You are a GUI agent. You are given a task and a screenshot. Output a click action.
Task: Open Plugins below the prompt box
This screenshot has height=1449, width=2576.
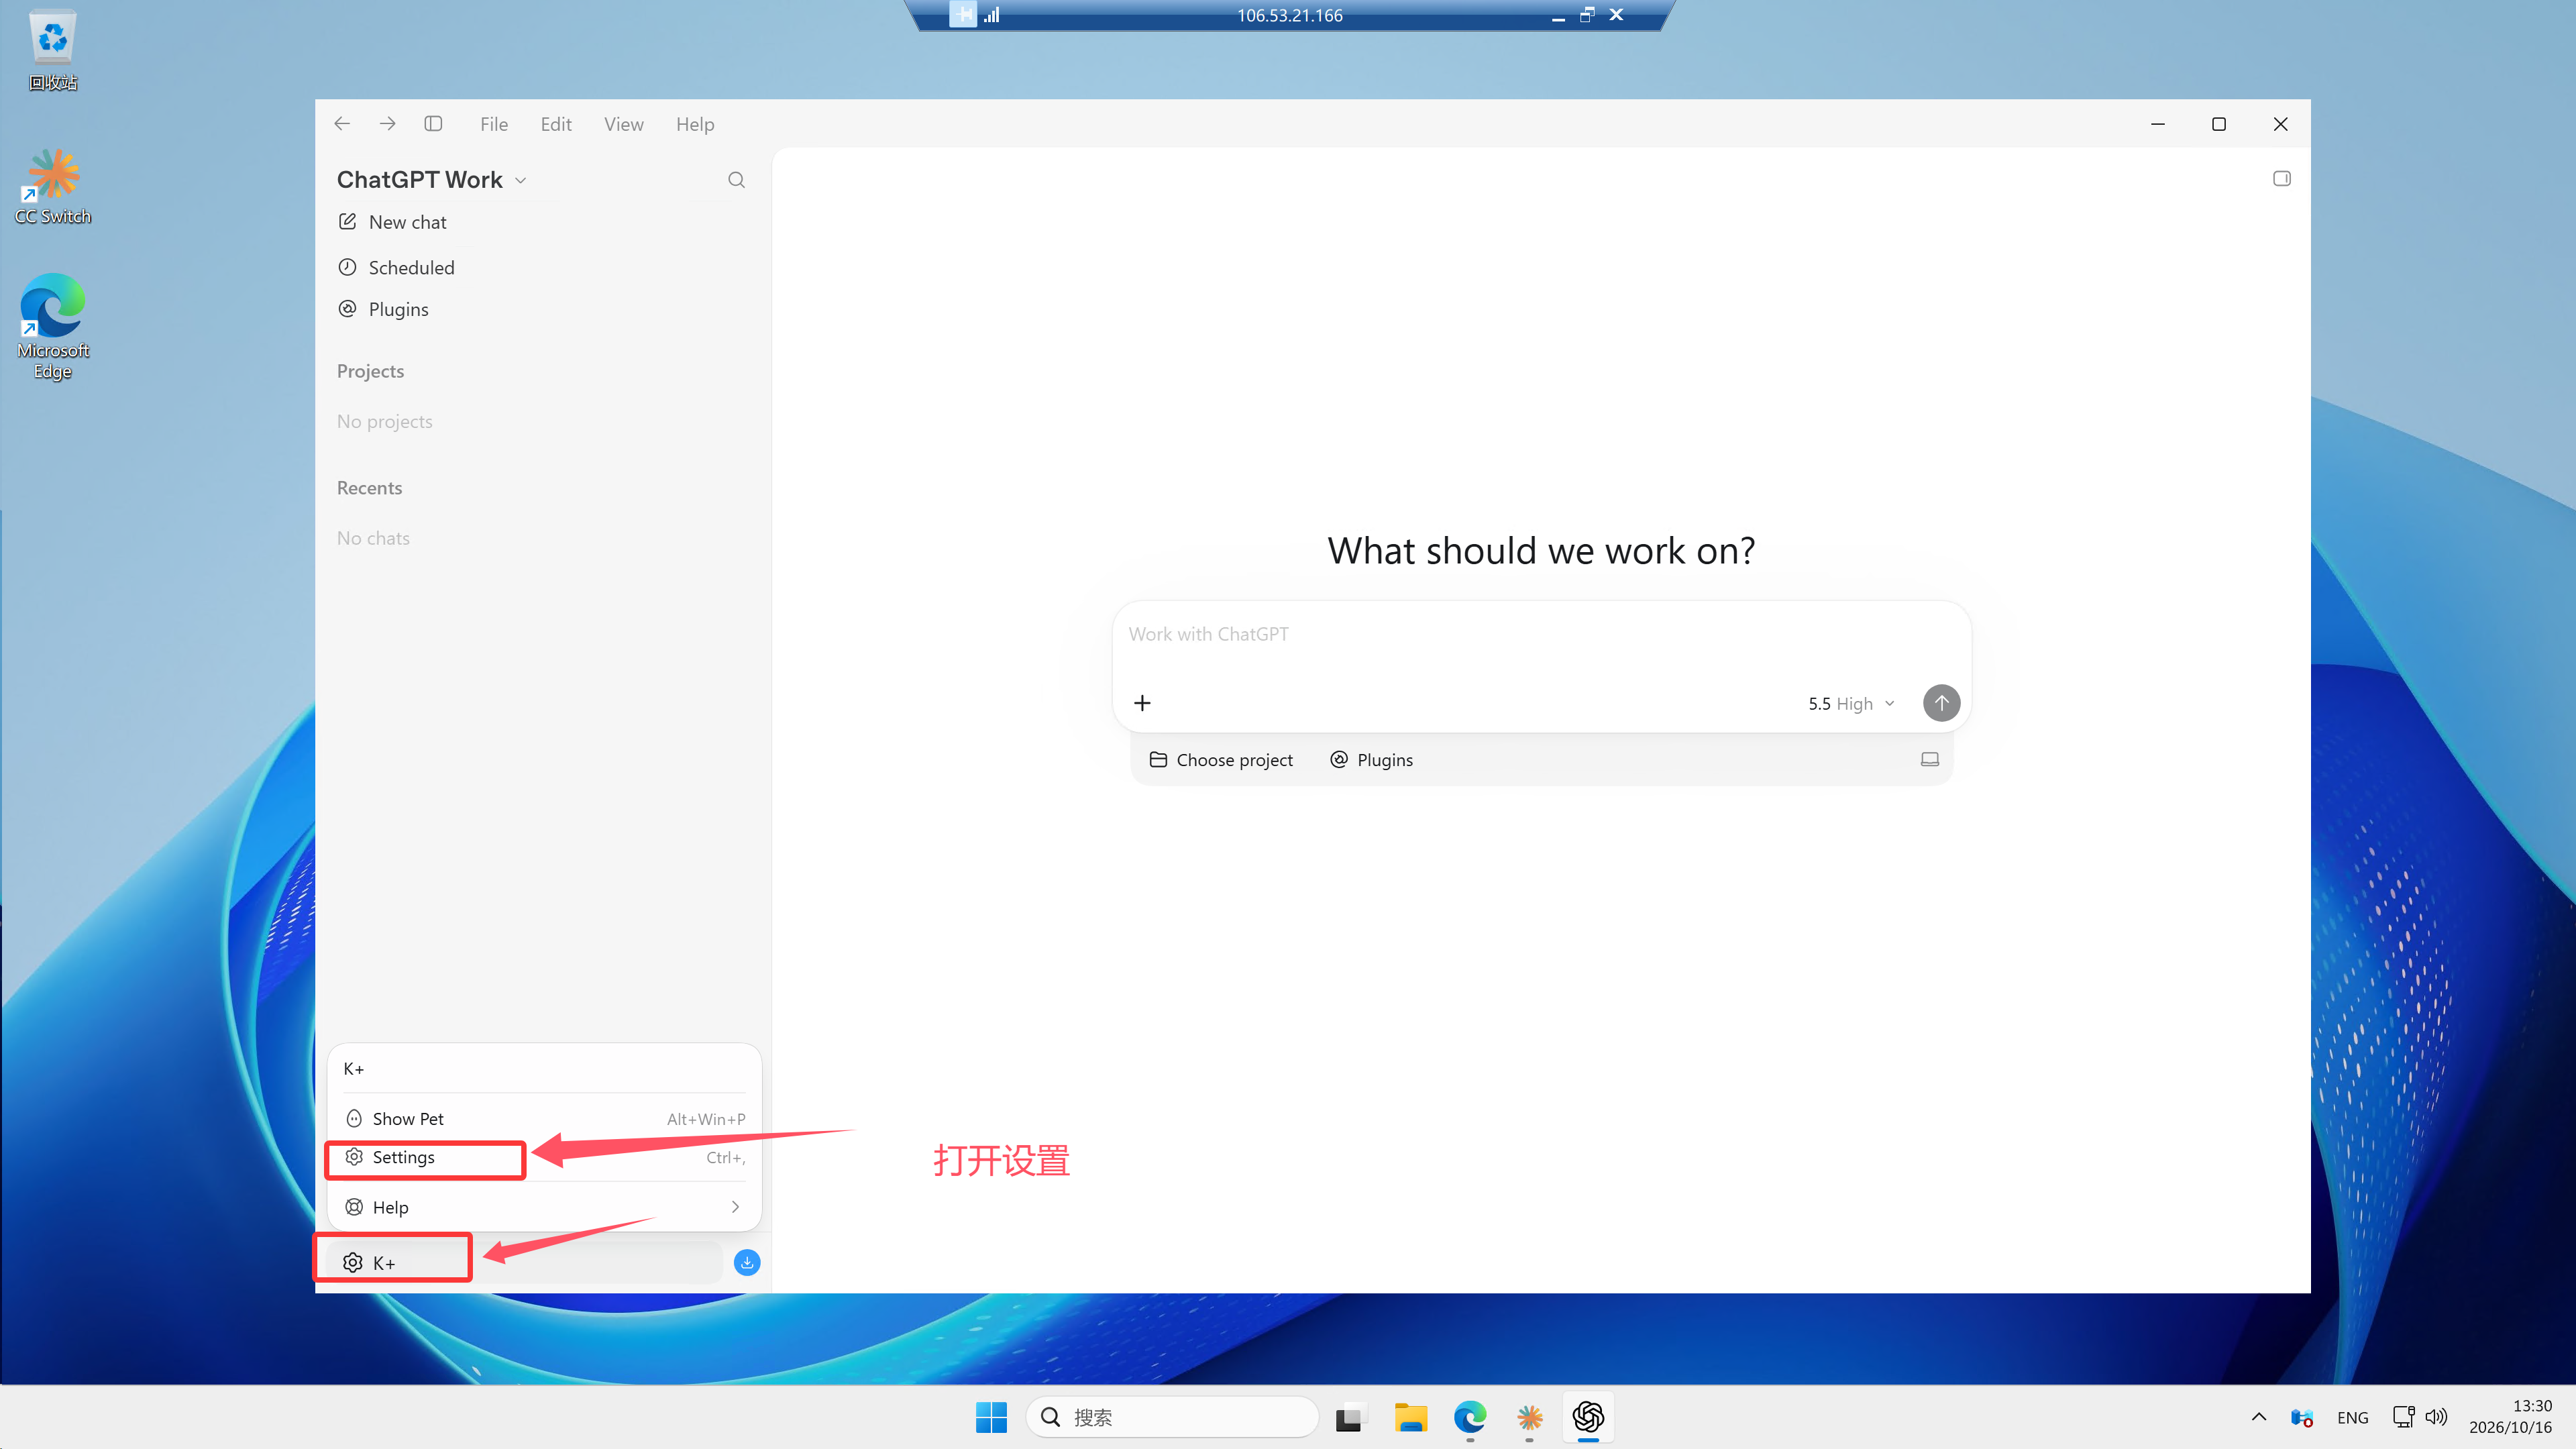pos(1371,760)
